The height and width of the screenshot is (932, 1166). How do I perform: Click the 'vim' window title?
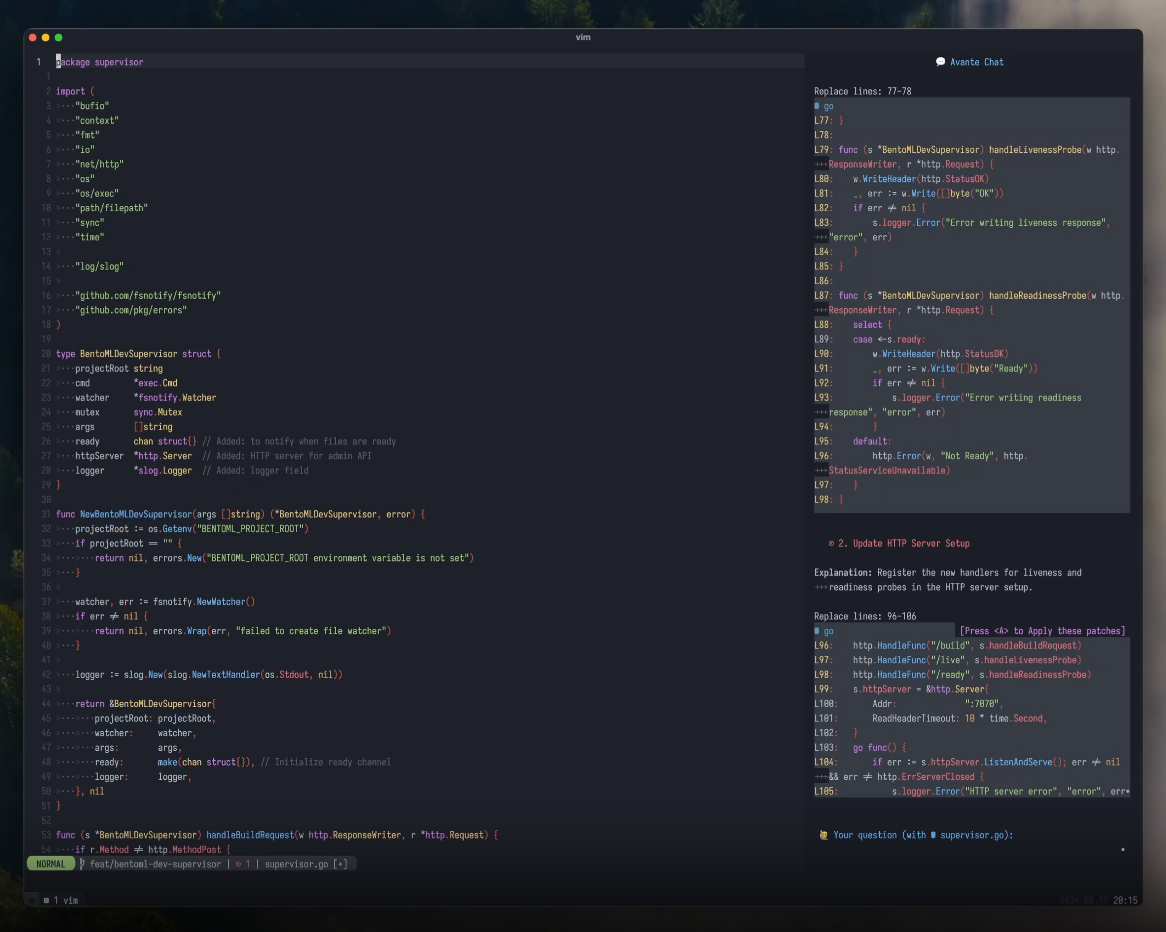click(583, 36)
